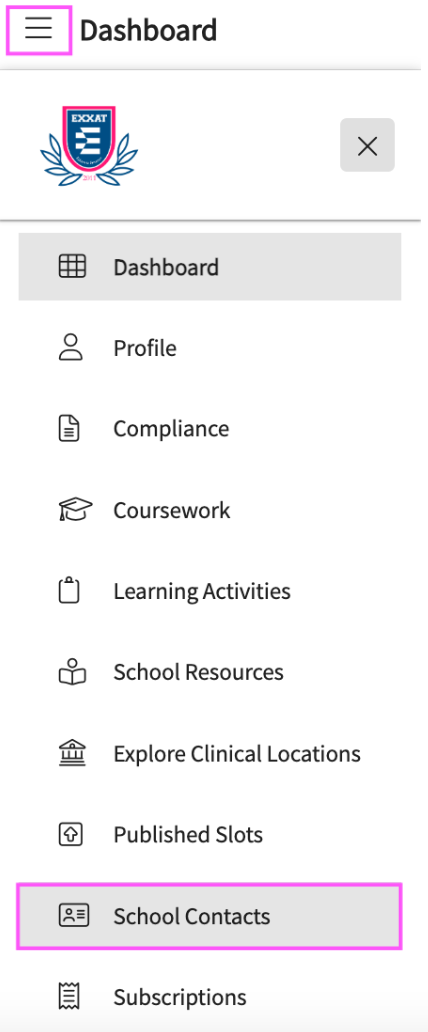Click the School Contacts ID card icon
The image size is (428, 1032).
click(x=74, y=916)
